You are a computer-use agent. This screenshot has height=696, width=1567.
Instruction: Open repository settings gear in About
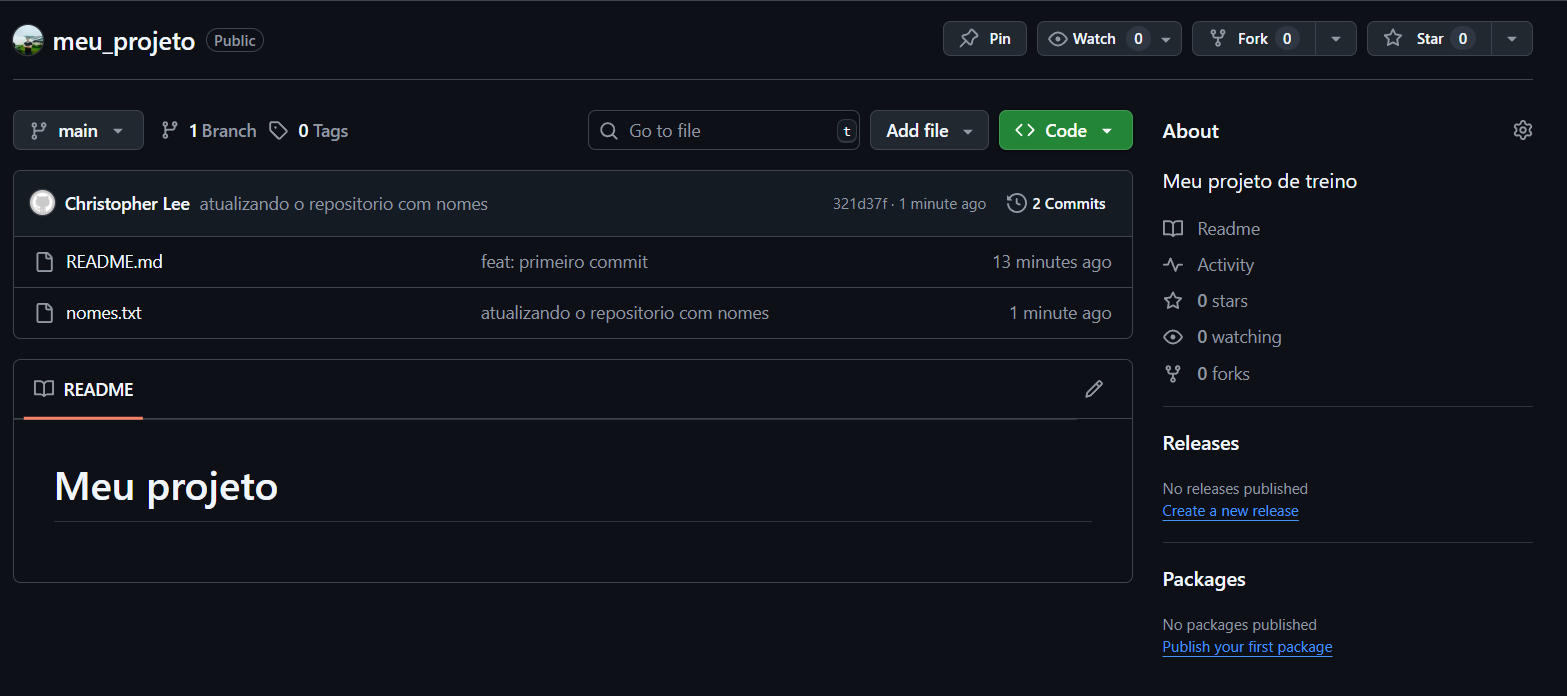1523,130
